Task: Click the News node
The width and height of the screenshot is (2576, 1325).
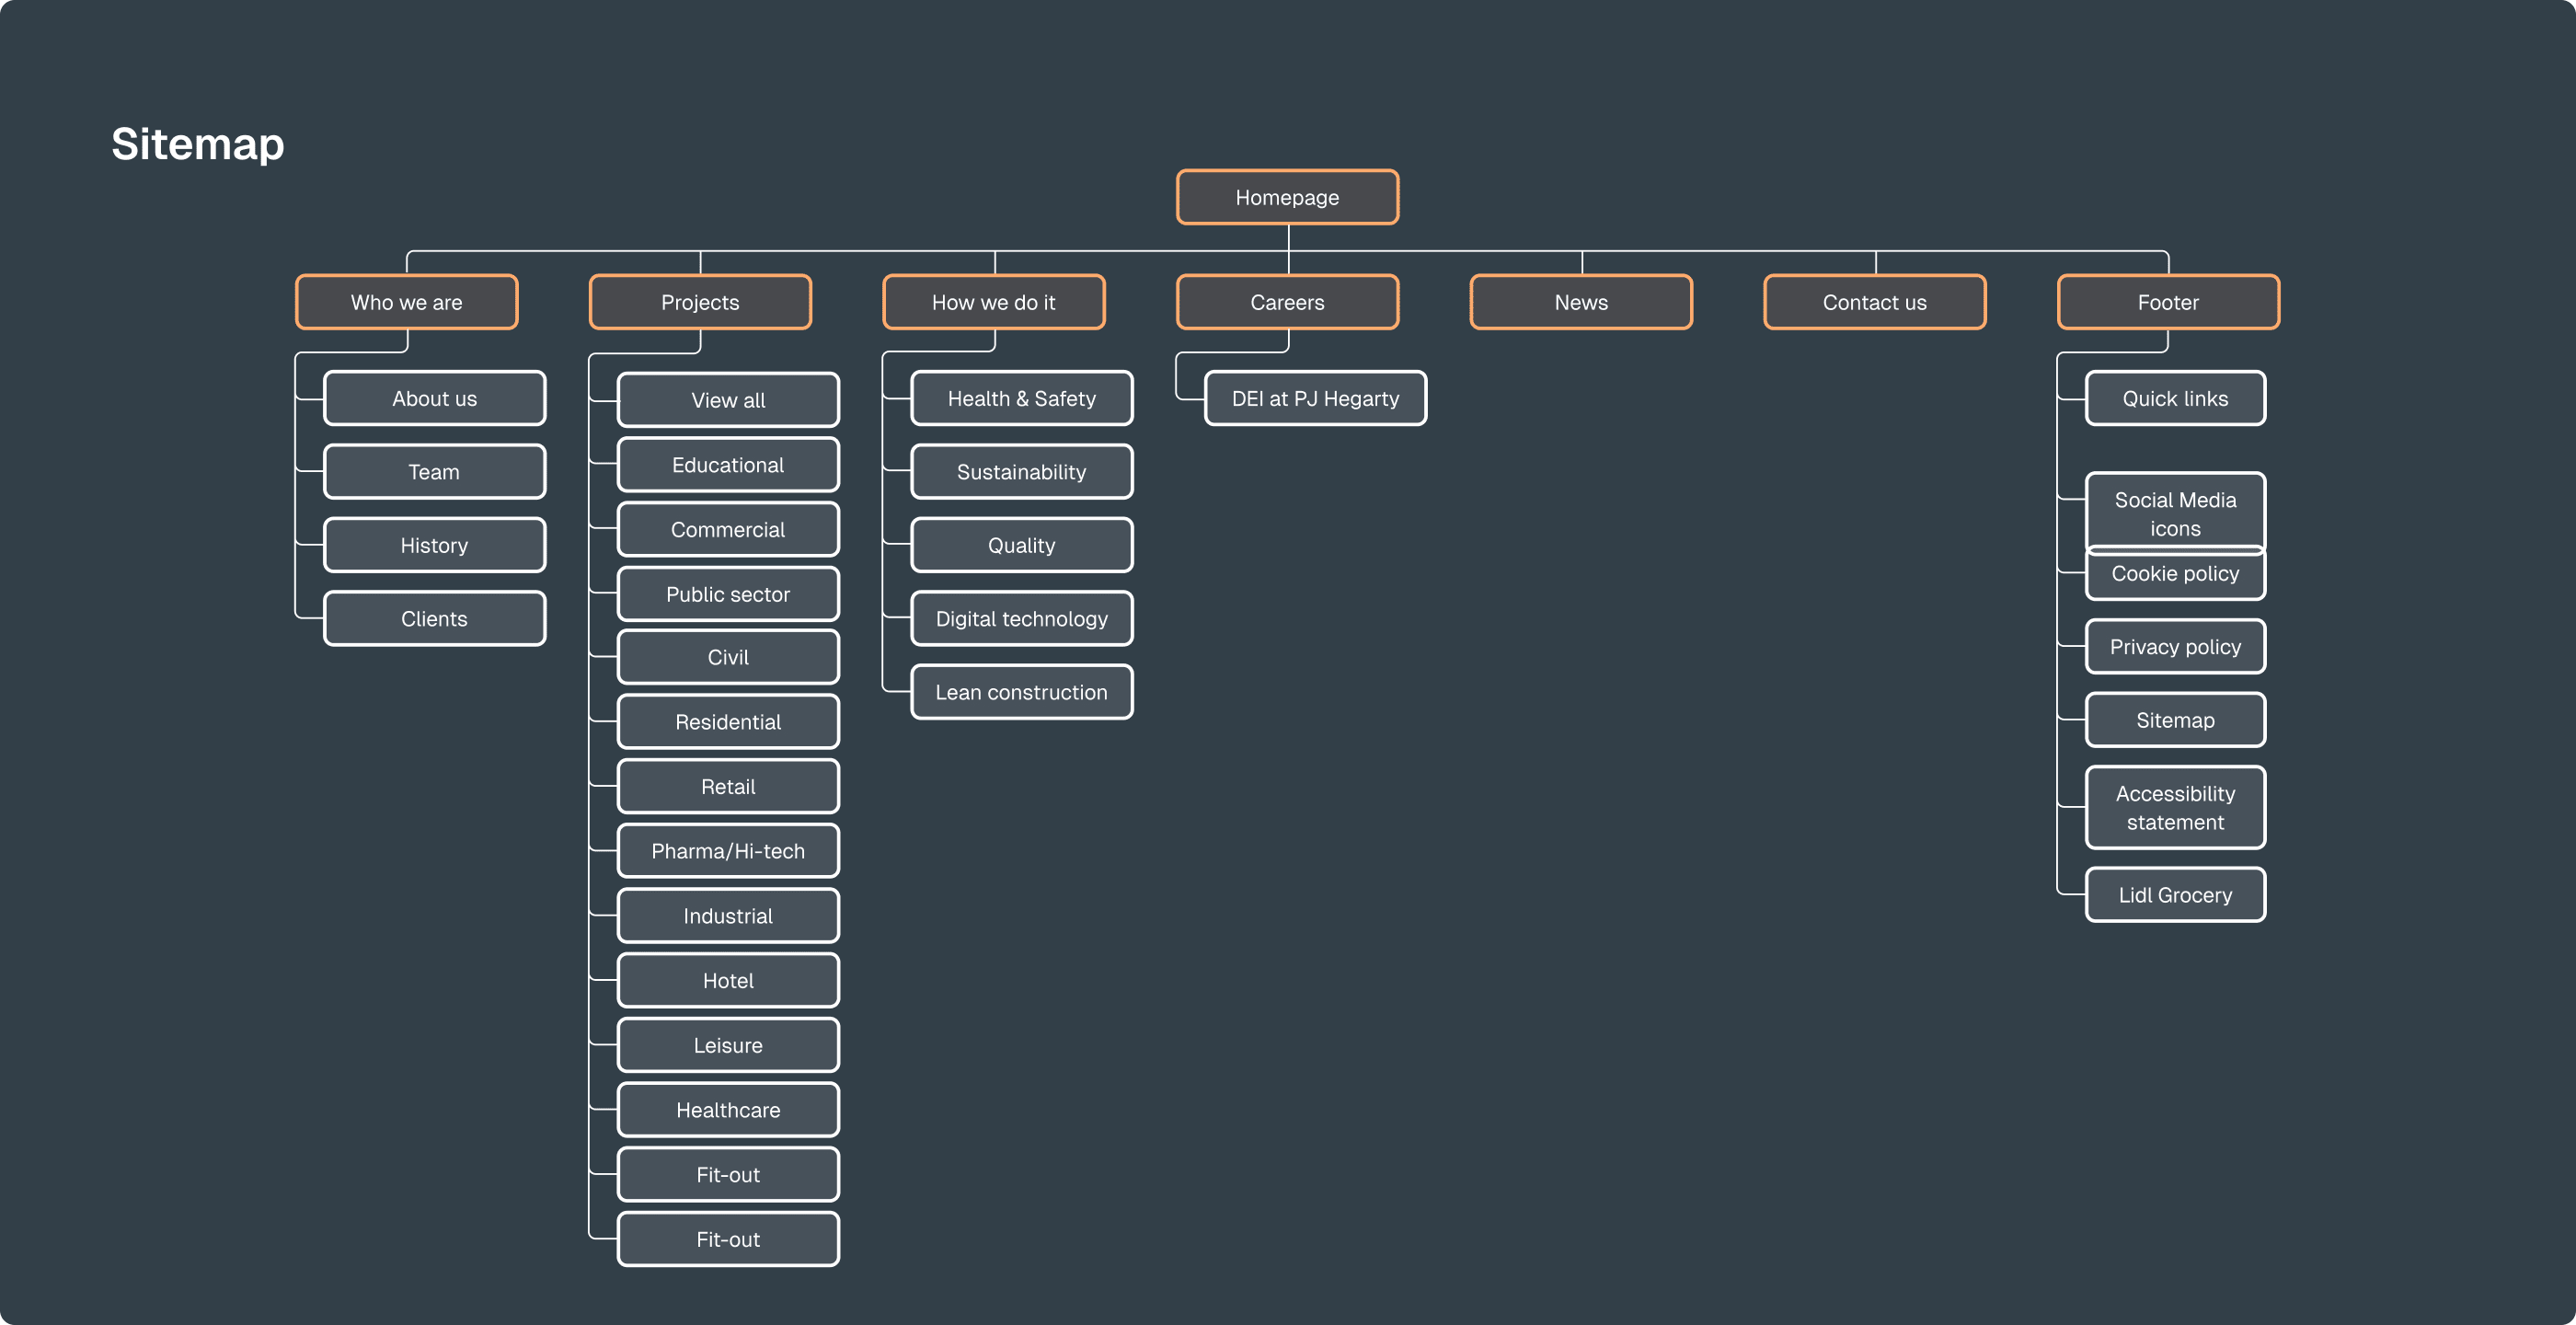Action: click(x=1581, y=302)
